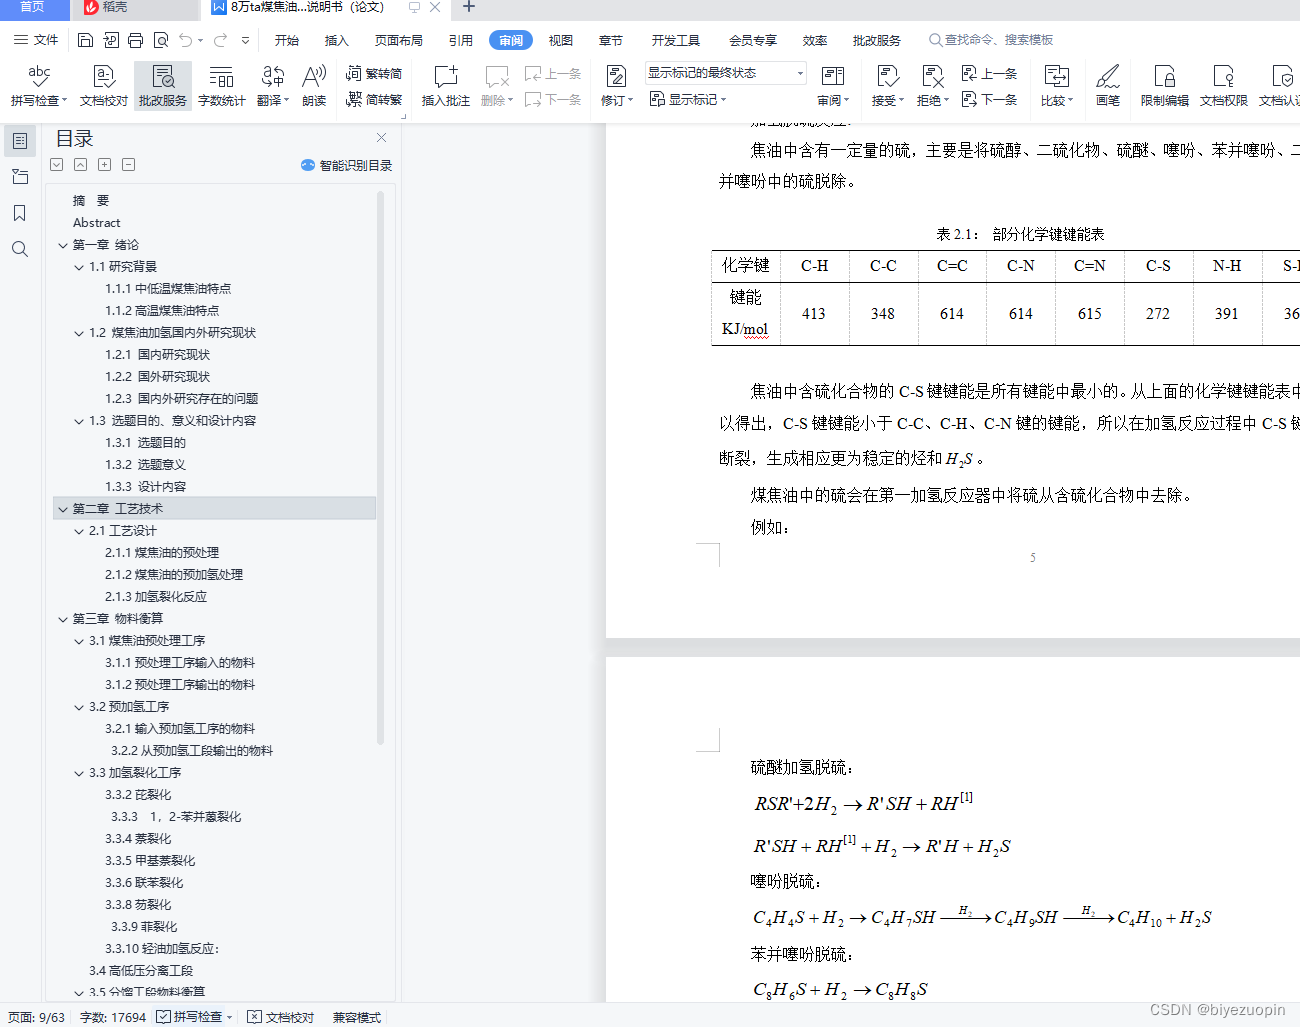The width and height of the screenshot is (1300, 1027).
Task: Click the save icon in quick toolbar
Action: 85,40
